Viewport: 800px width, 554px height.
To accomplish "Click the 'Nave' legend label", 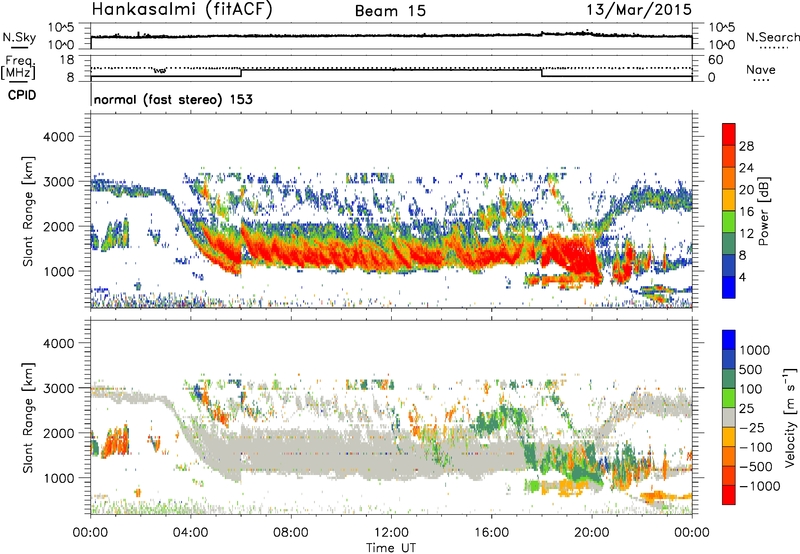I will tap(760, 69).
